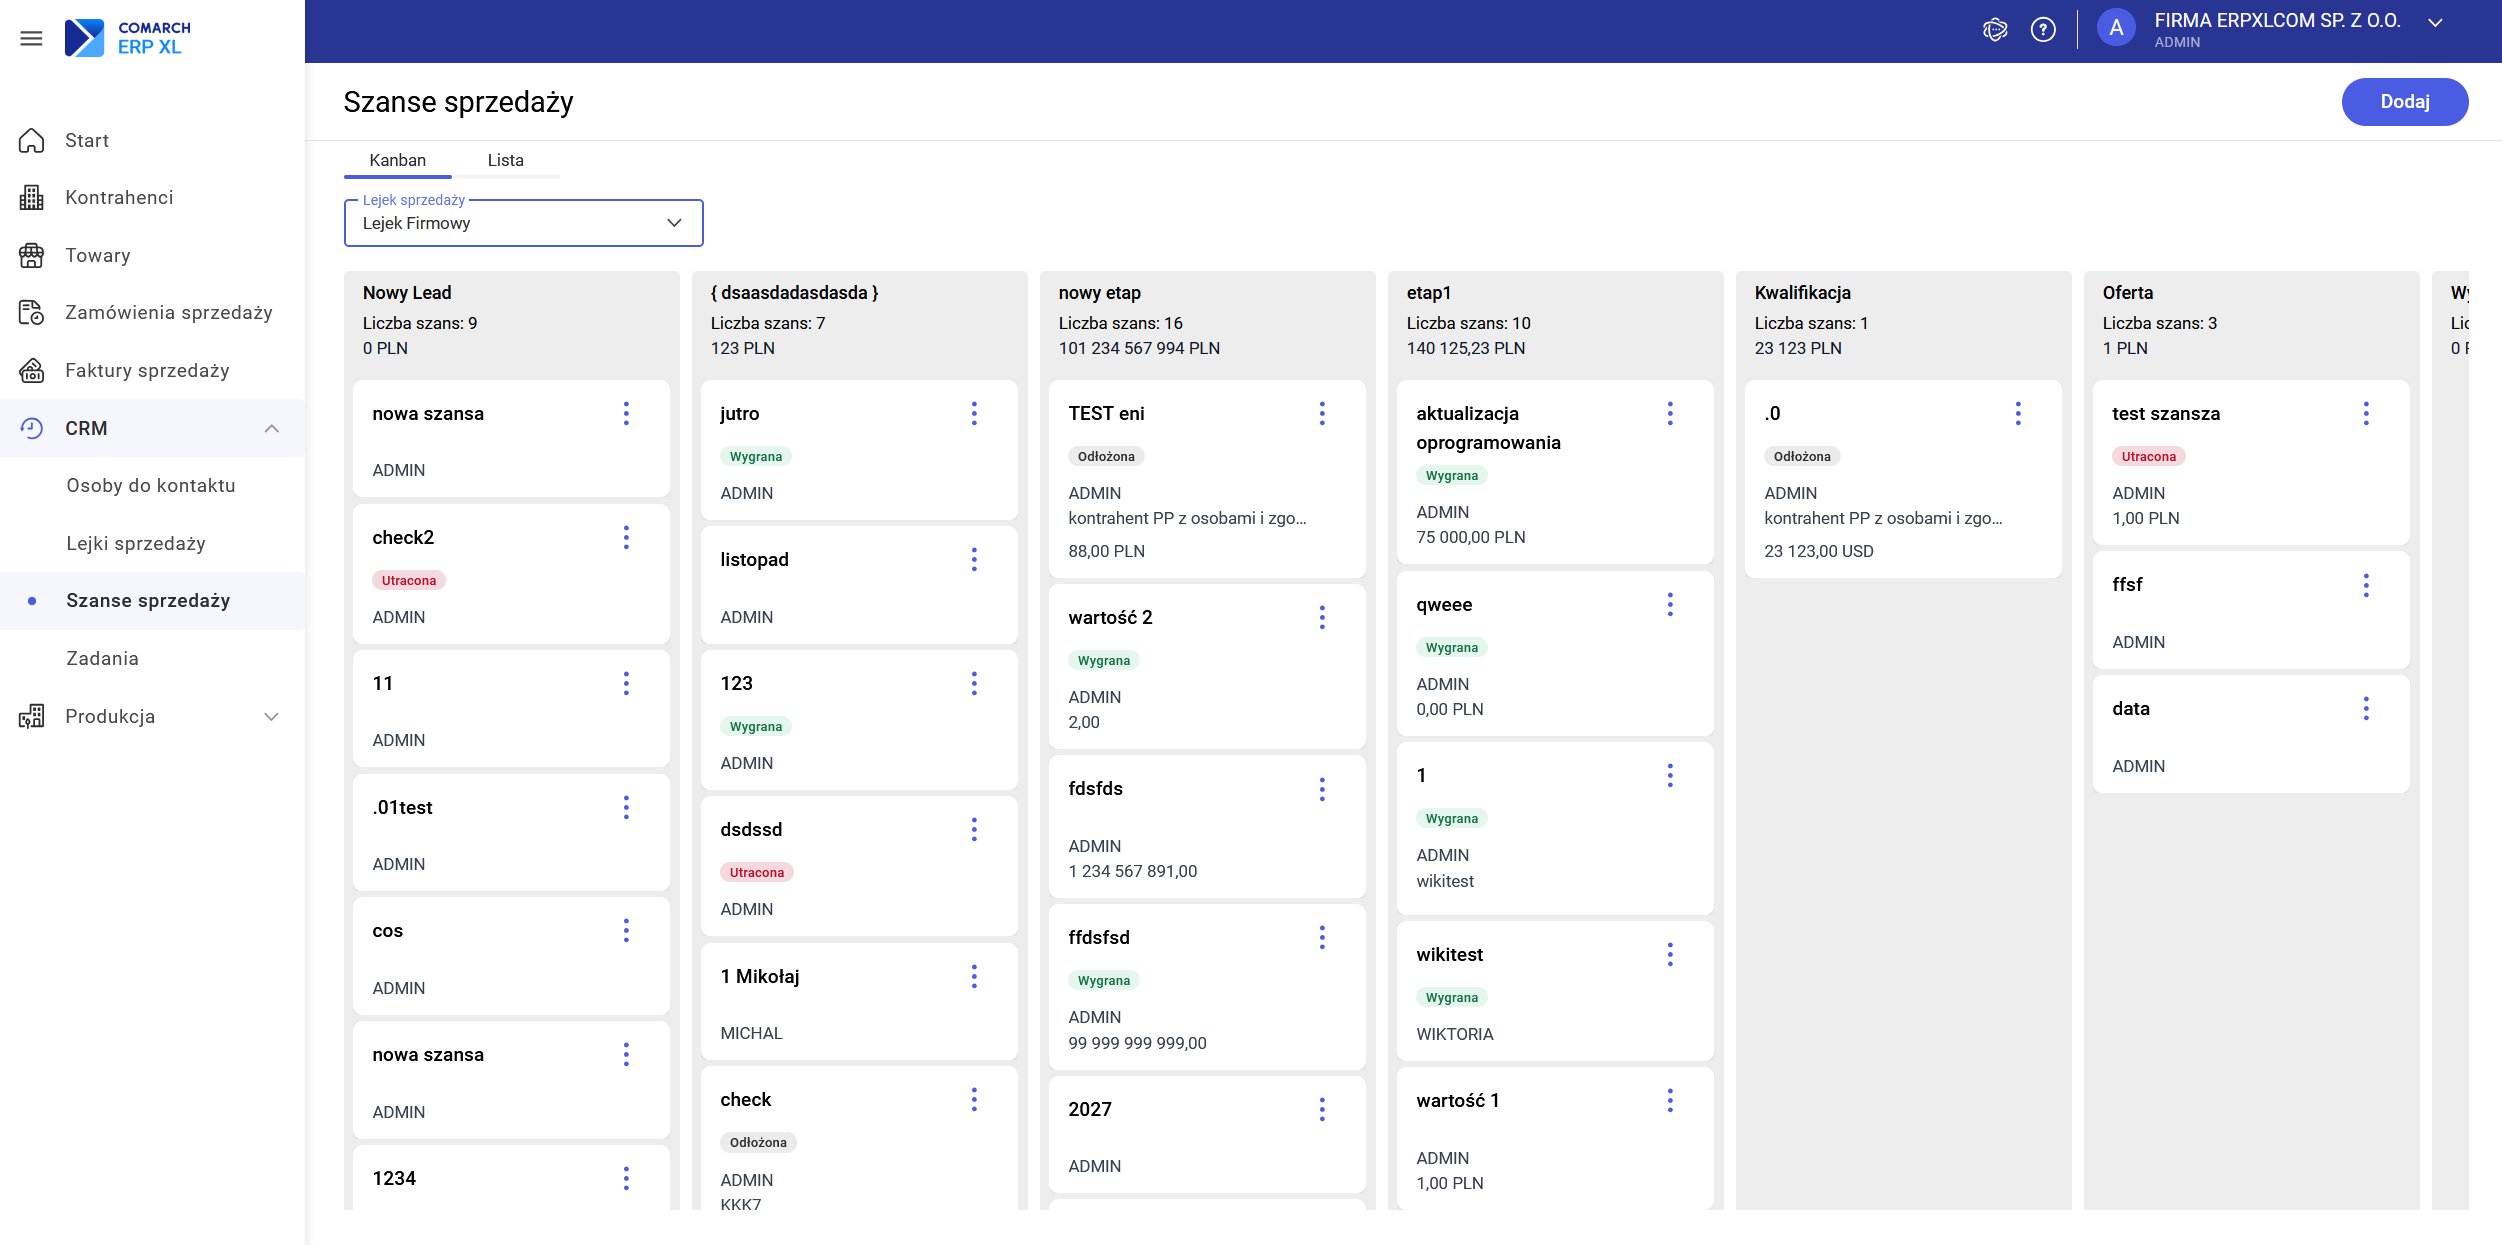Open three-dot menu on 'test szansza' card
Image resolution: width=2502 pixels, height=1245 pixels.
click(x=2366, y=414)
